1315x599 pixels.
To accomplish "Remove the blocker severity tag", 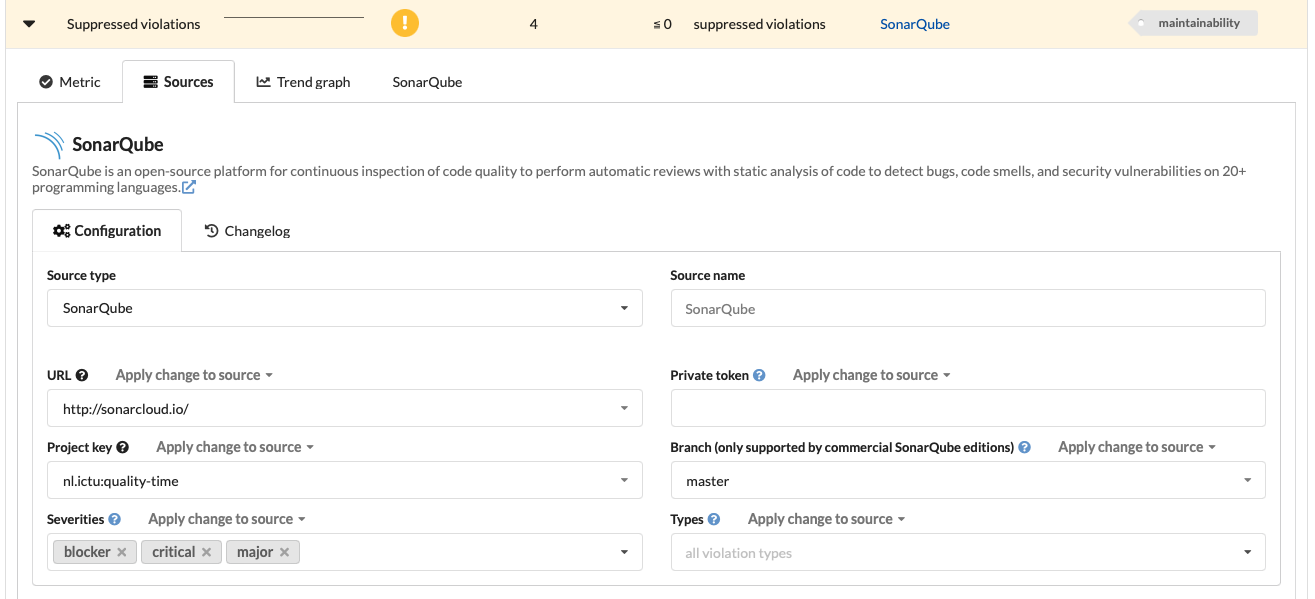I will click(121, 552).
